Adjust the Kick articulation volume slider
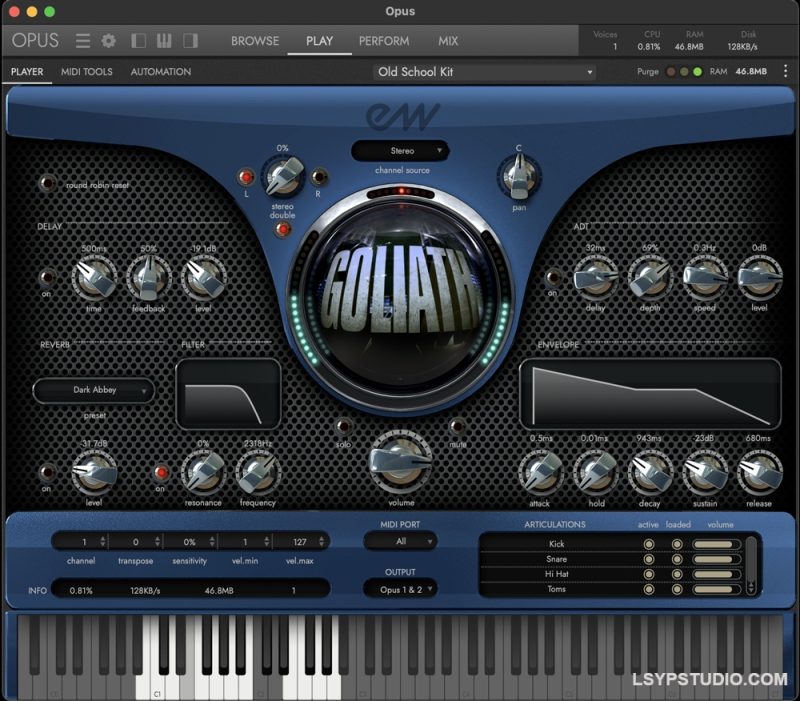 [713, 544]
